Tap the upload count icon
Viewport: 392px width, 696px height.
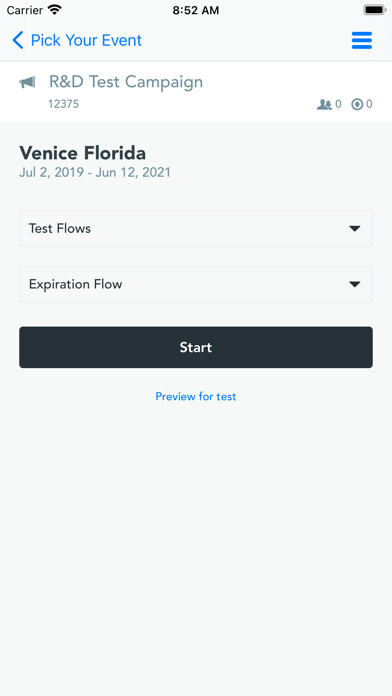coord(357,104)
